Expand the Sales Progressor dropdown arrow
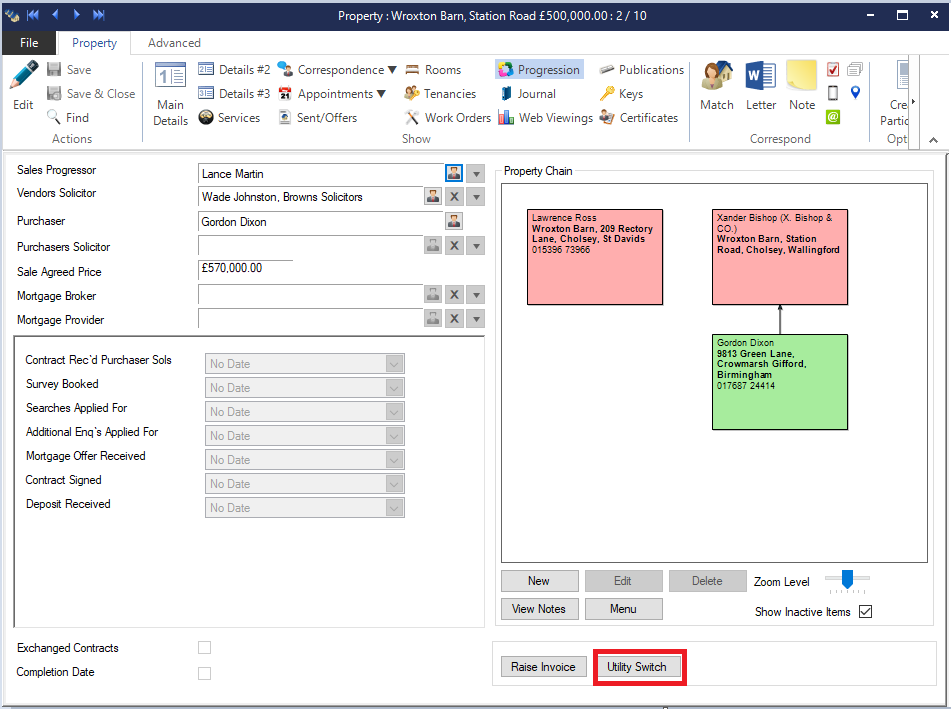The height and width of the screenshot is (709, 951). pyautogui.click(x=476, y=174)
